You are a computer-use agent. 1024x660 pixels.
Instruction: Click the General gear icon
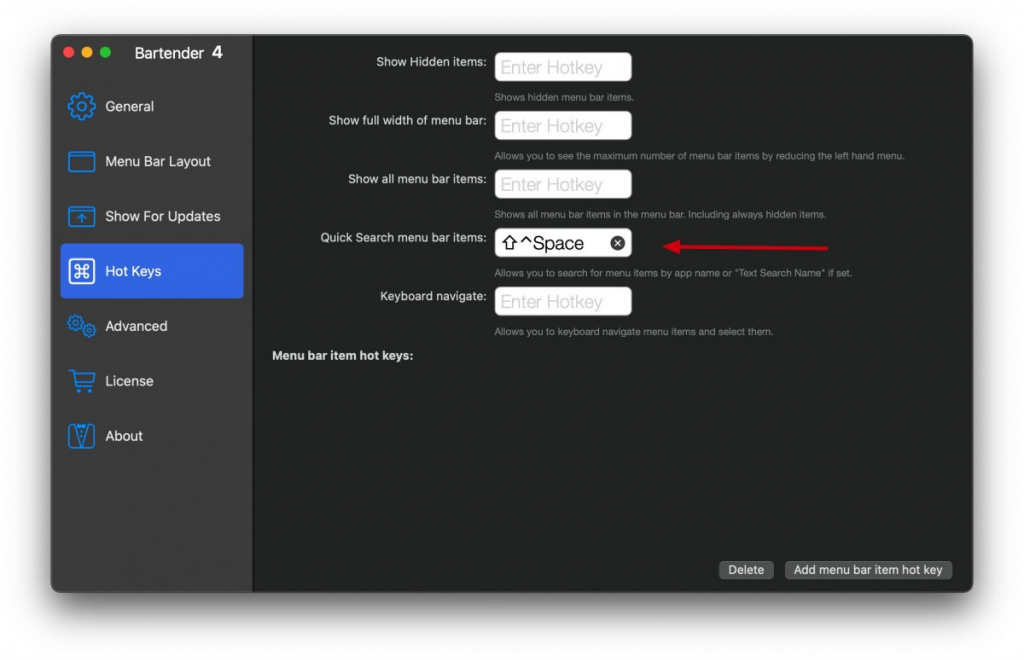(x=82, y=106)
